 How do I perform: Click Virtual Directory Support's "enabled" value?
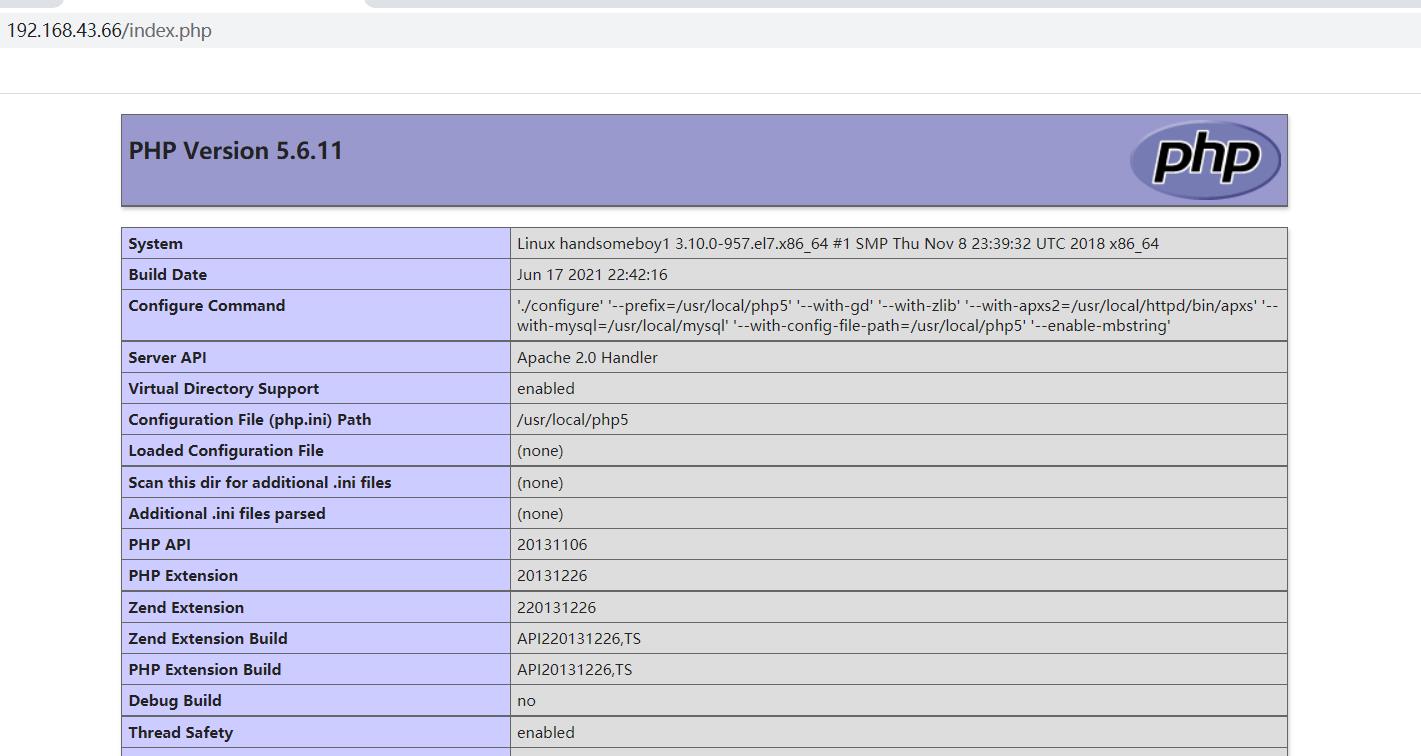[546, 389]
